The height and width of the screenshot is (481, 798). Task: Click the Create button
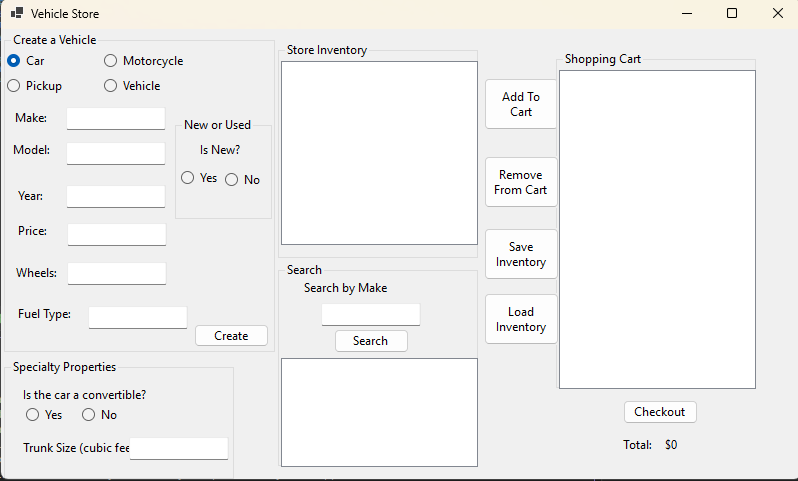[232, 336]
